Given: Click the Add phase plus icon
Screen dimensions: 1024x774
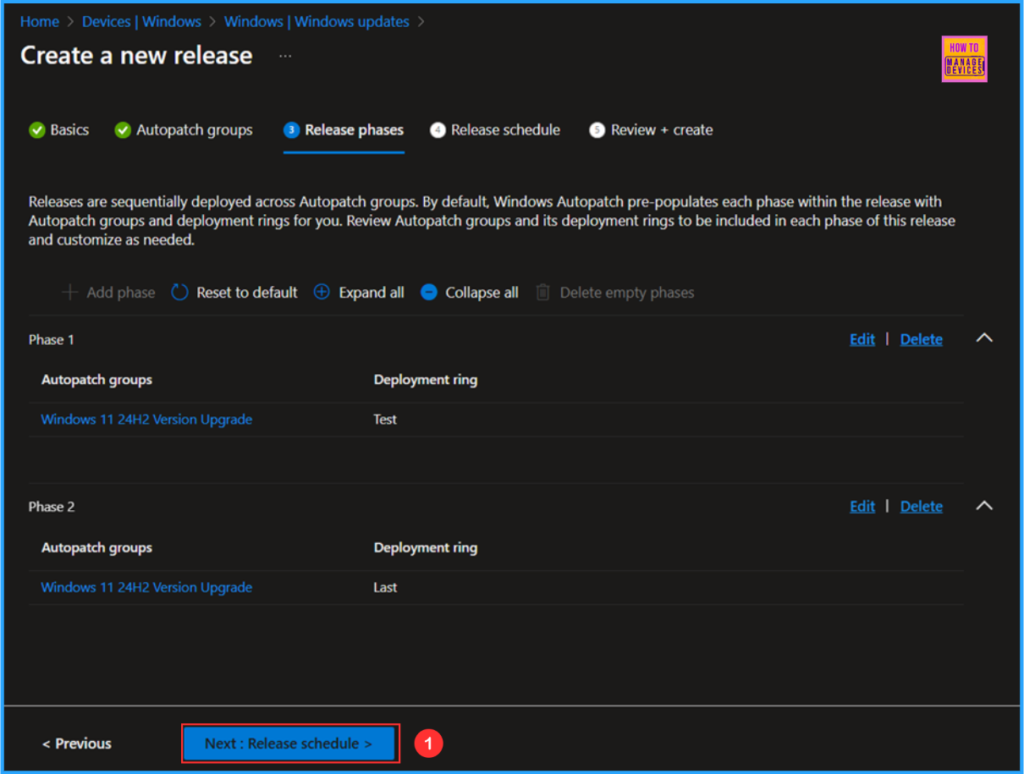Looking at the screenshot, I should [x=70, y=292].
